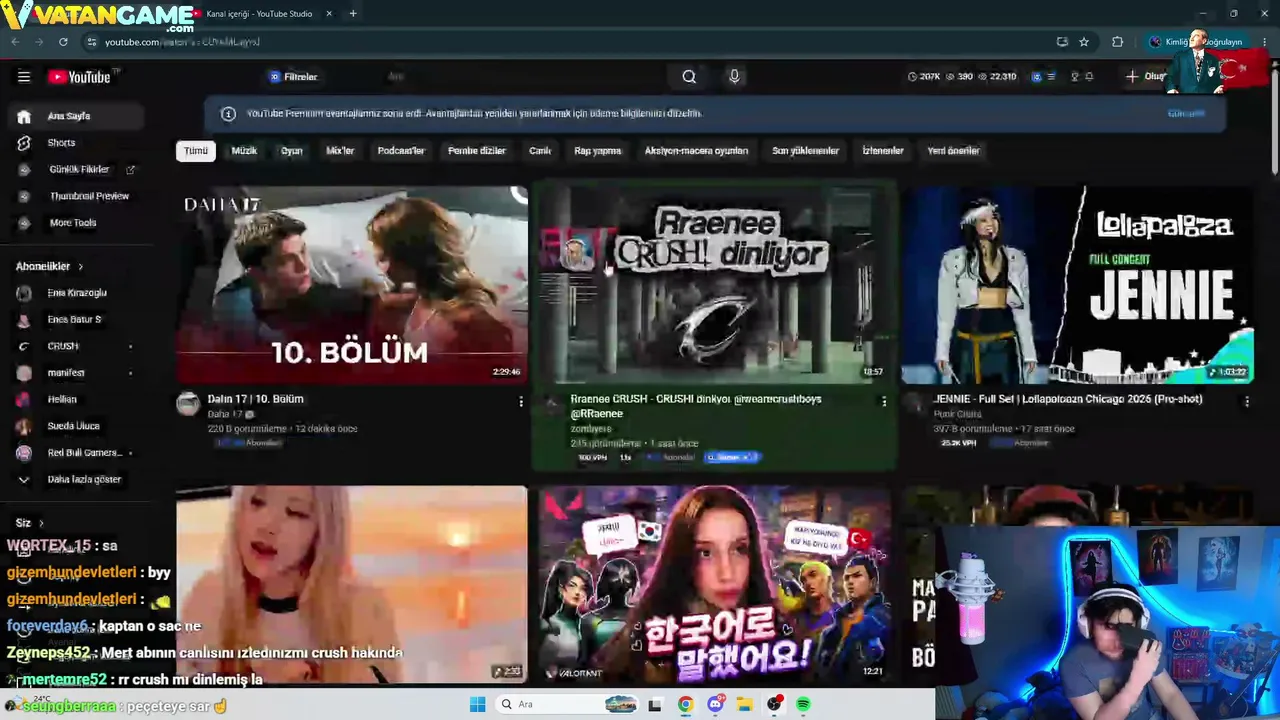This screenshot has width=1280, height=720.
Task: Select the Rap yapma filter chip
Action: (x=598, y=151)
